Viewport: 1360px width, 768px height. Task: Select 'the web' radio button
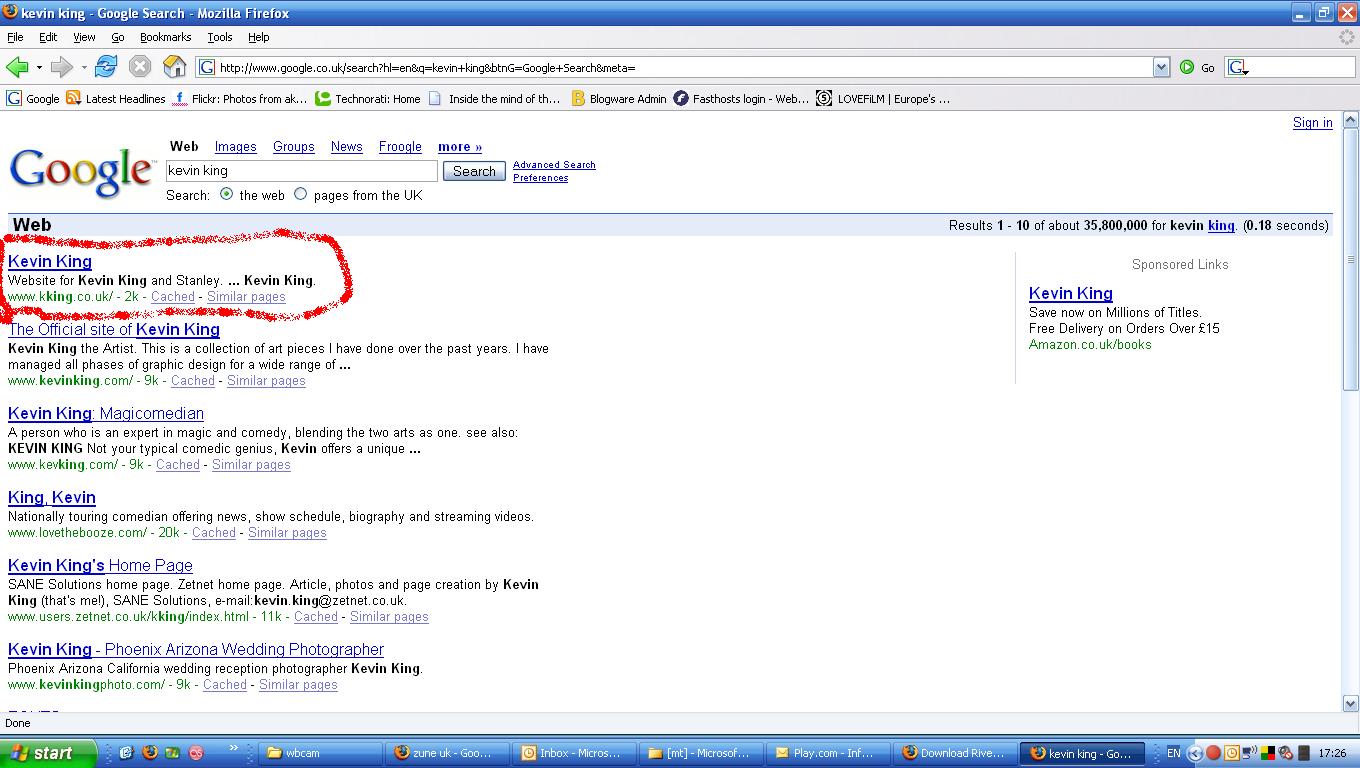227,194
